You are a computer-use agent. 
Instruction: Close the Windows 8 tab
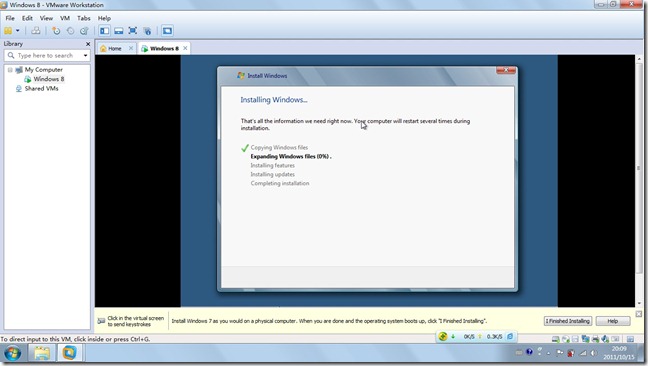(185, 48)
